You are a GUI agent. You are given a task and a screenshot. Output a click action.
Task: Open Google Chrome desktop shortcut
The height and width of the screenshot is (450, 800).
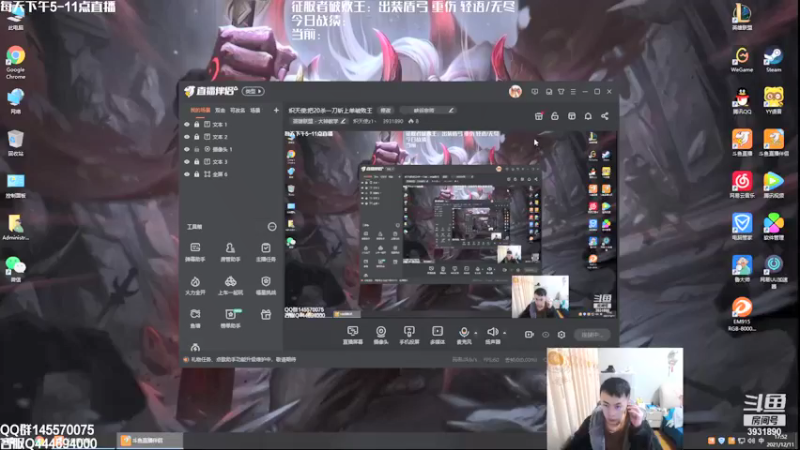click(16, 63)
